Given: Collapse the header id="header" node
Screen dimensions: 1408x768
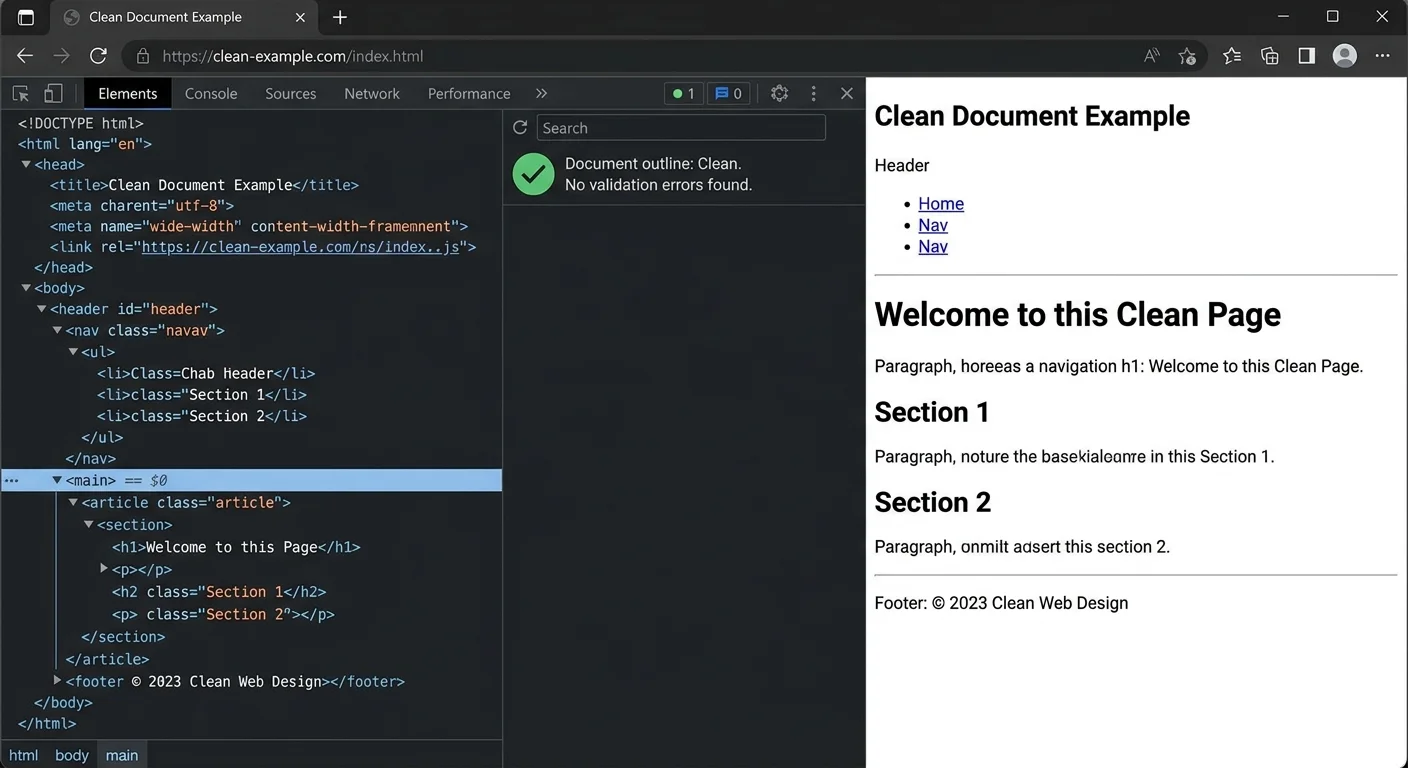Looking at the screenshot, I should (x=42, y=309).
